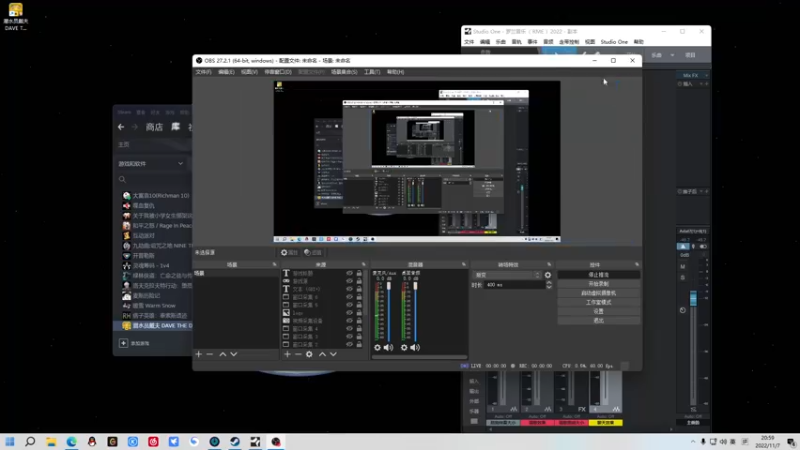Viewport: 800px width, 450px height.
Task: Open the OBS Edit menu
Action: pyautogui.click(x=226, y=72)
